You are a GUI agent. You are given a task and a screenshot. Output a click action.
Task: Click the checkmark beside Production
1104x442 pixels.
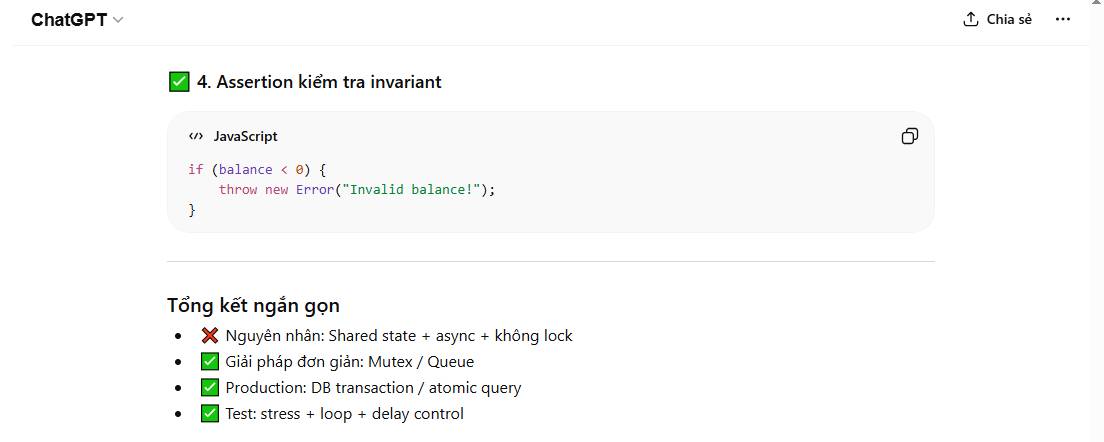(210, 388)
